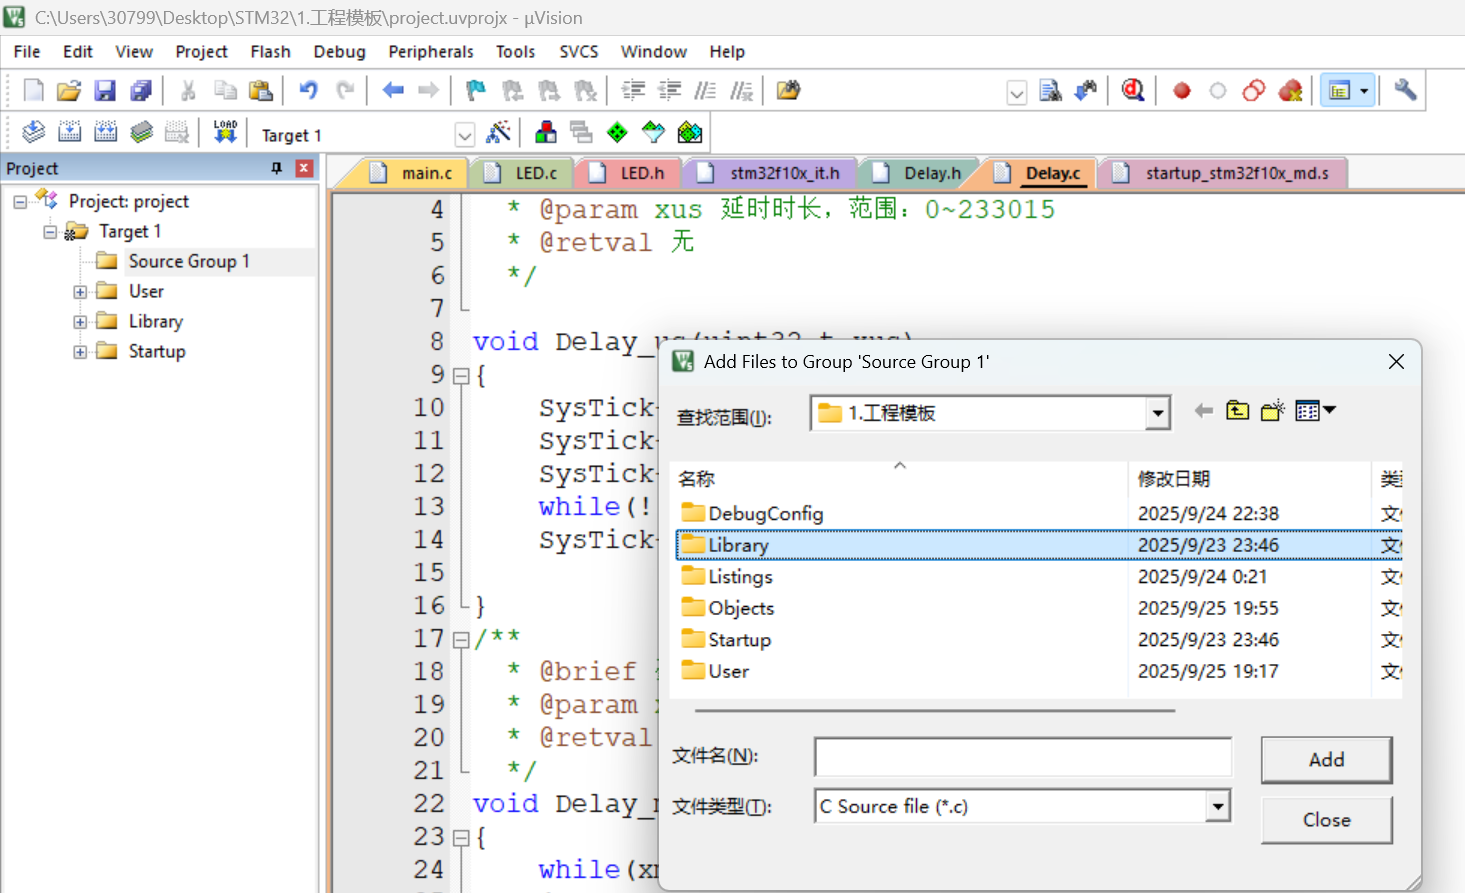Viewport: 1465px width, 893px height.
Task: Select Source Group 1 in project tree
Action: 189,262
